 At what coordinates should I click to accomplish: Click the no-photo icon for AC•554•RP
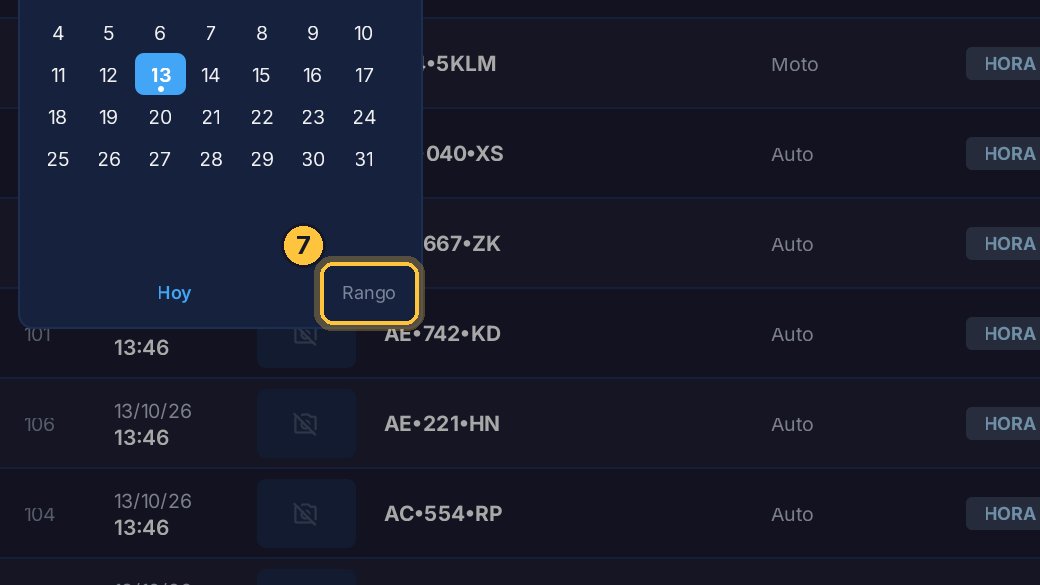pos(306,514)
